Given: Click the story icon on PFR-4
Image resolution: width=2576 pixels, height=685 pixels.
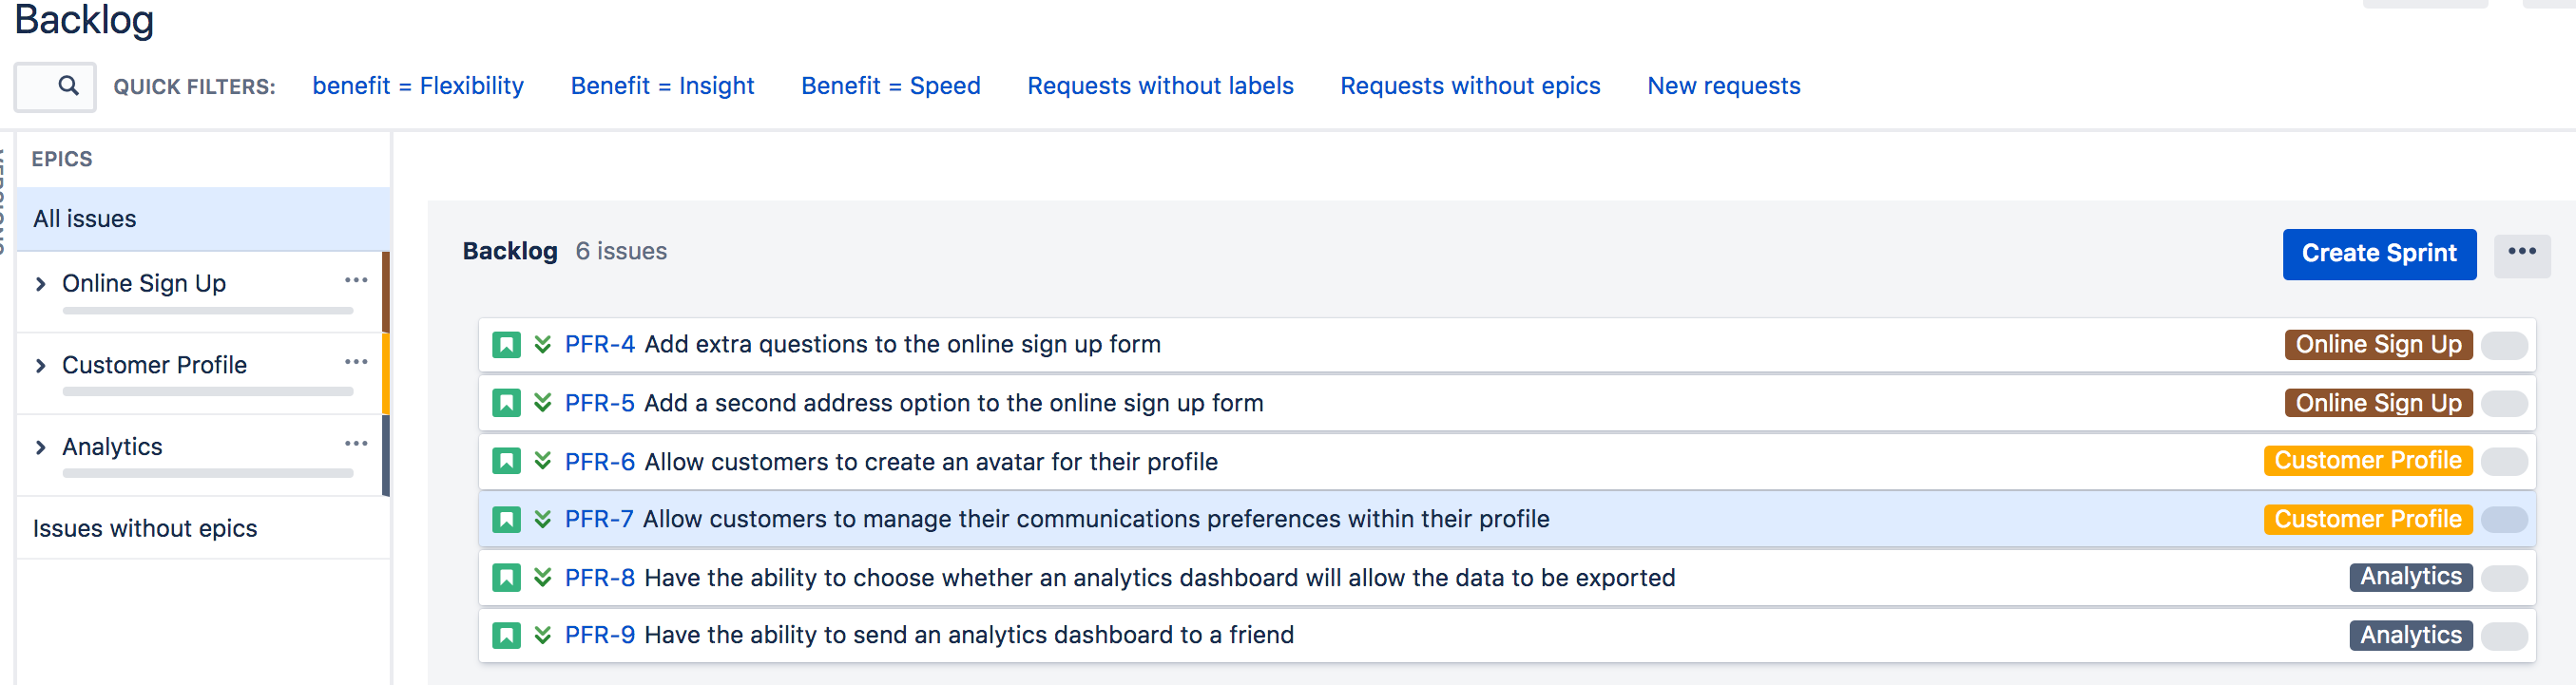Looking at the screenshot, I should (x=506, y=345).
